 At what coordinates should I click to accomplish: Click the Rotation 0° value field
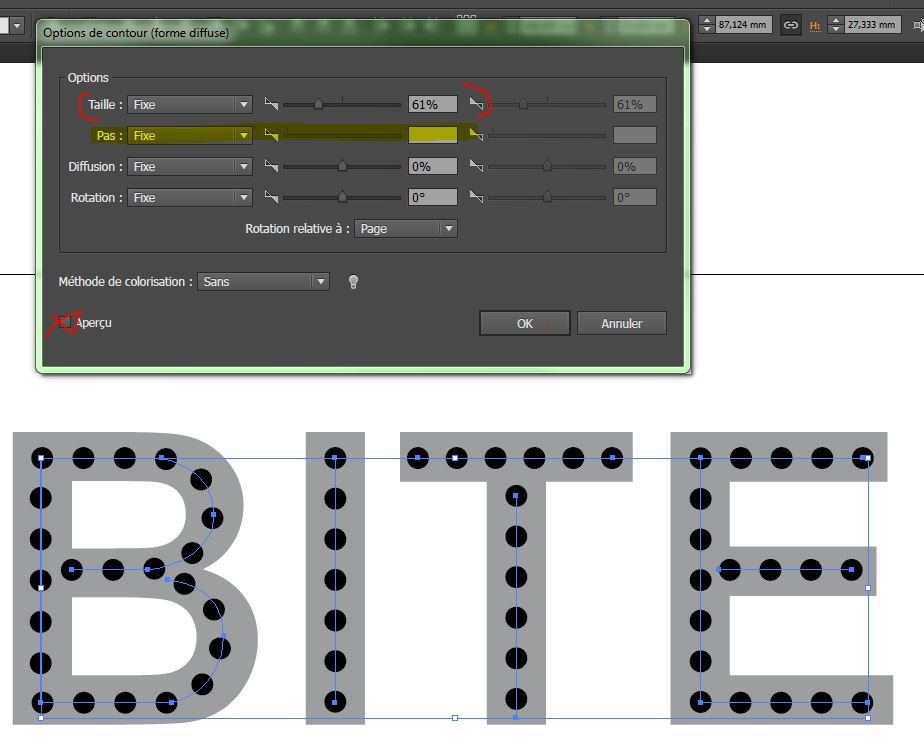432,198
